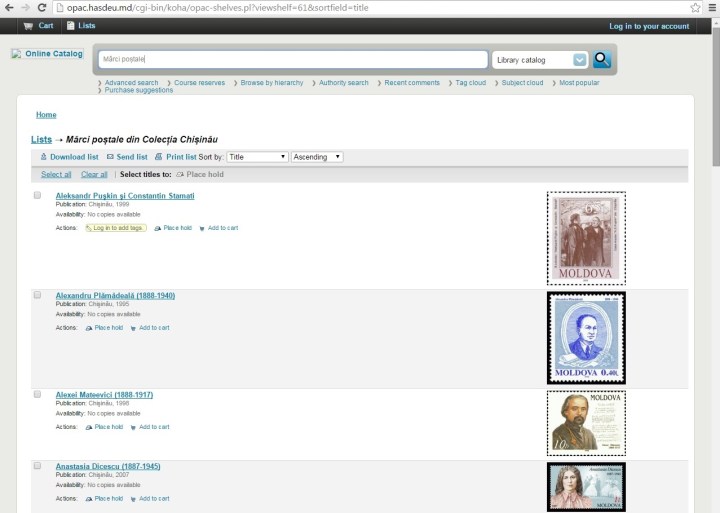Click the Print list printer icon

(x=158, y=157)
